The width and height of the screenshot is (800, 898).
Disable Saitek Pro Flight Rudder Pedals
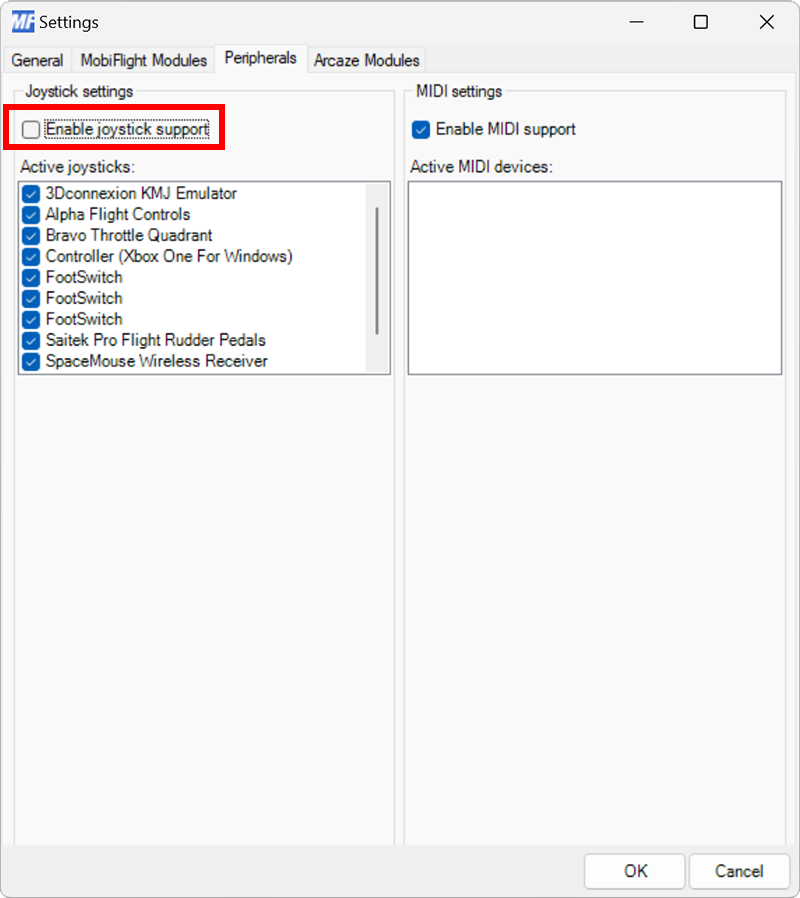pos(30,340)
